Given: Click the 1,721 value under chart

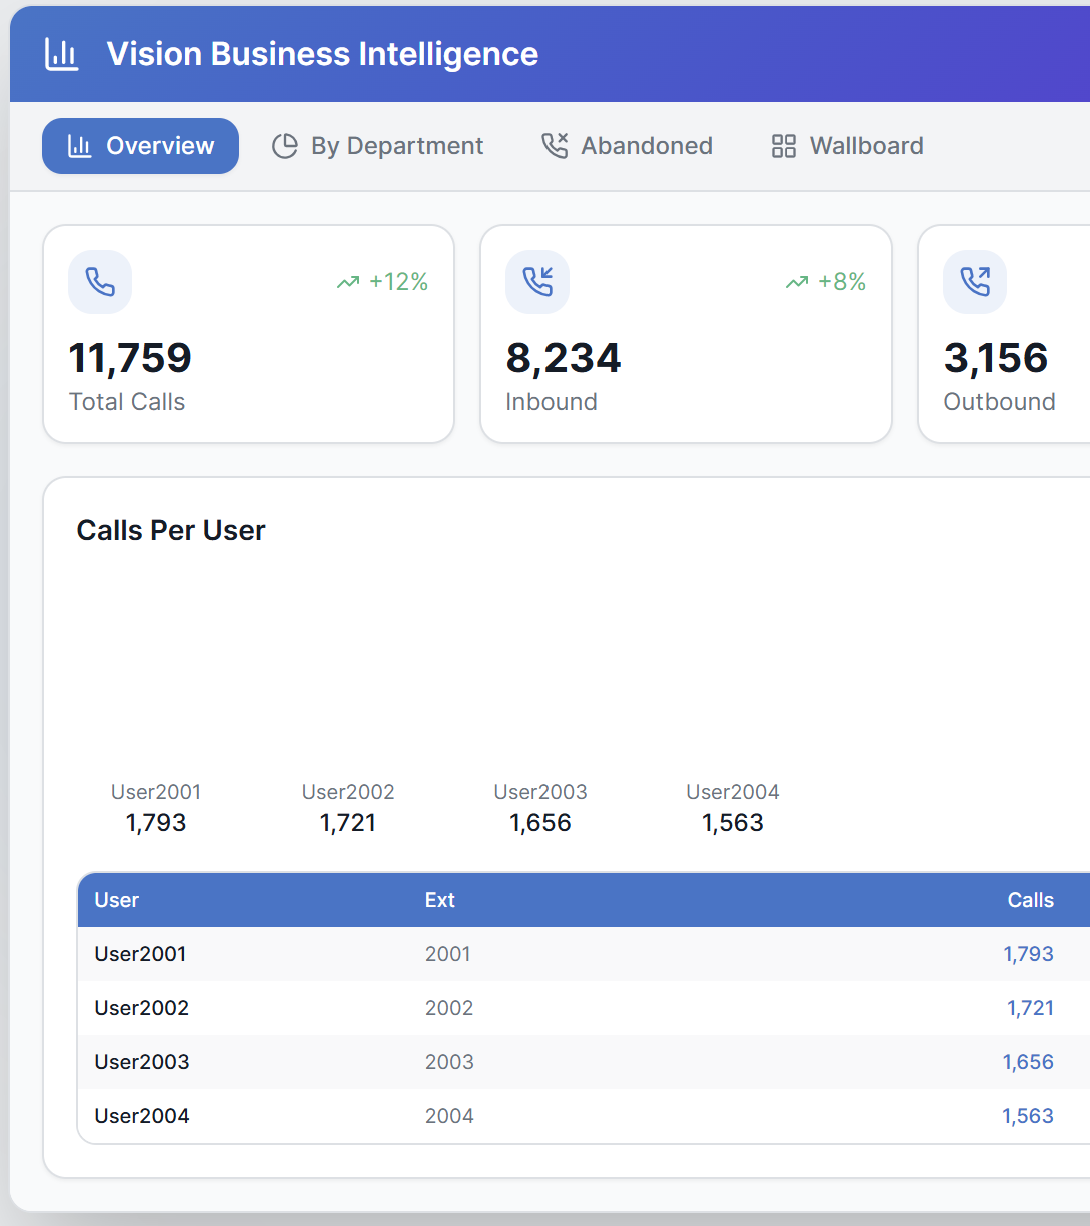Looking at the screenshot, I should pos(348,823).
